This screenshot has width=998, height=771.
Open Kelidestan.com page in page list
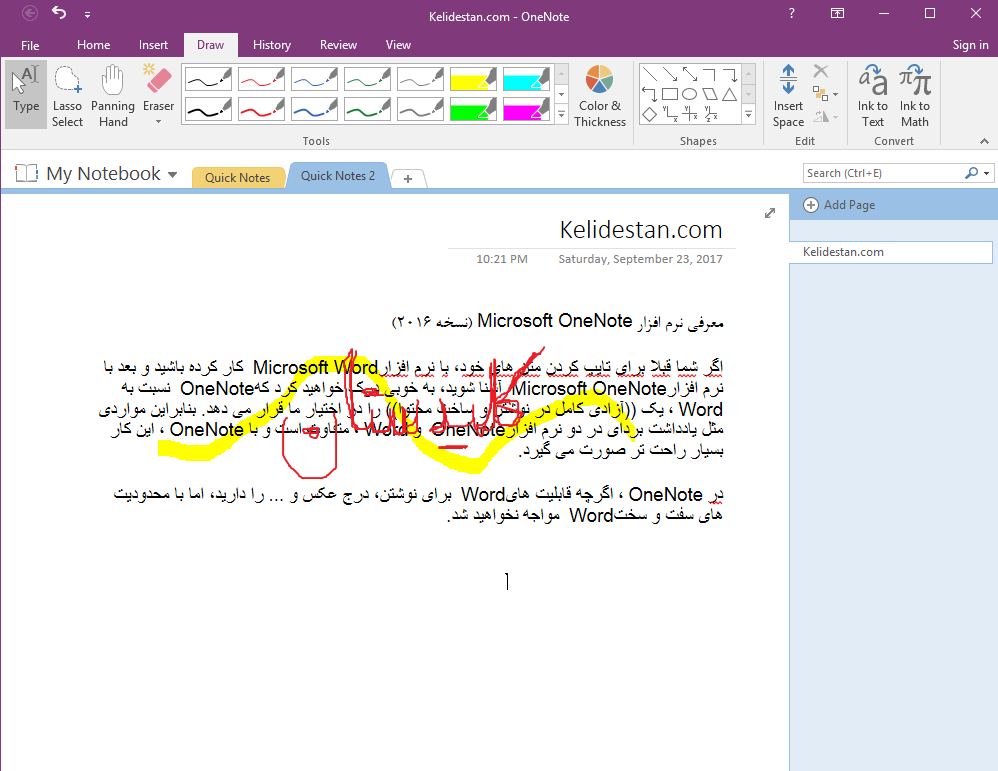point(890,252)
